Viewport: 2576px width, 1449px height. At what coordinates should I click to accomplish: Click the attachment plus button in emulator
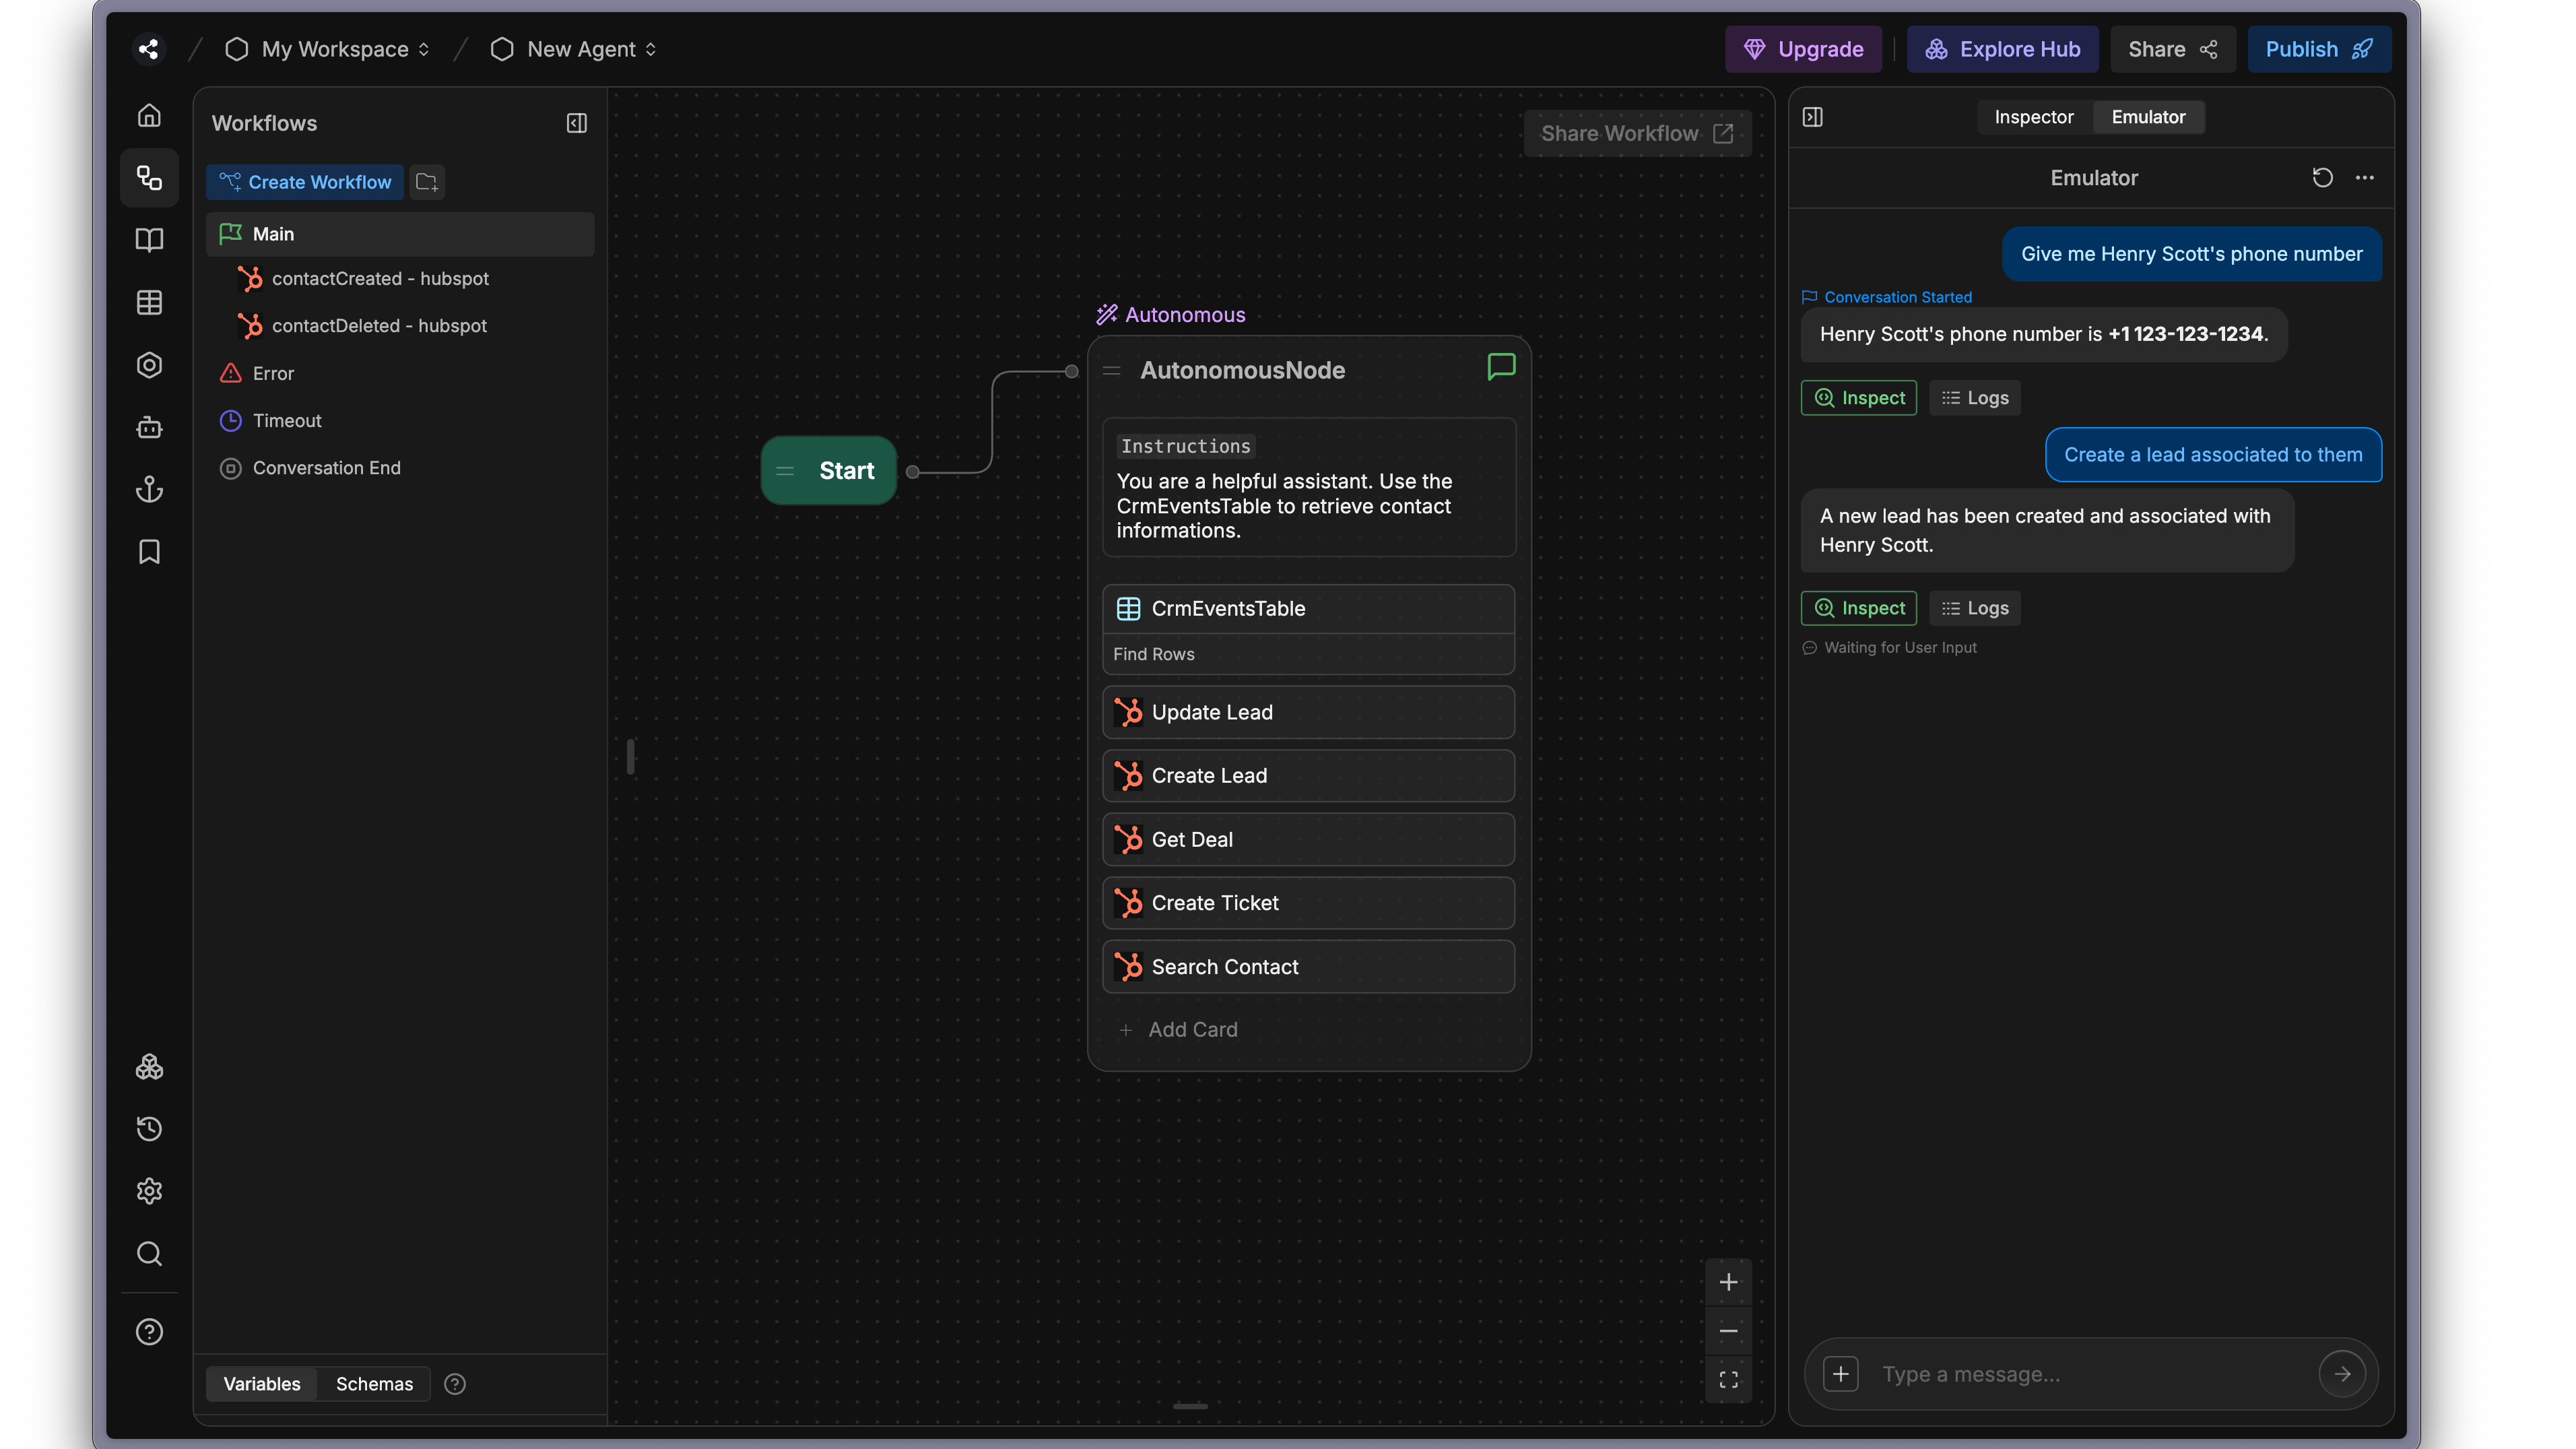(1840, 1374)
